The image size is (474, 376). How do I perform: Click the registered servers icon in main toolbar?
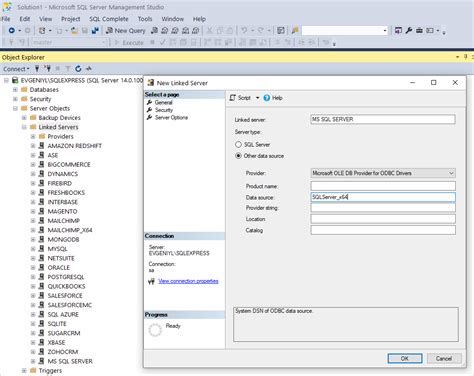(398, 30)
